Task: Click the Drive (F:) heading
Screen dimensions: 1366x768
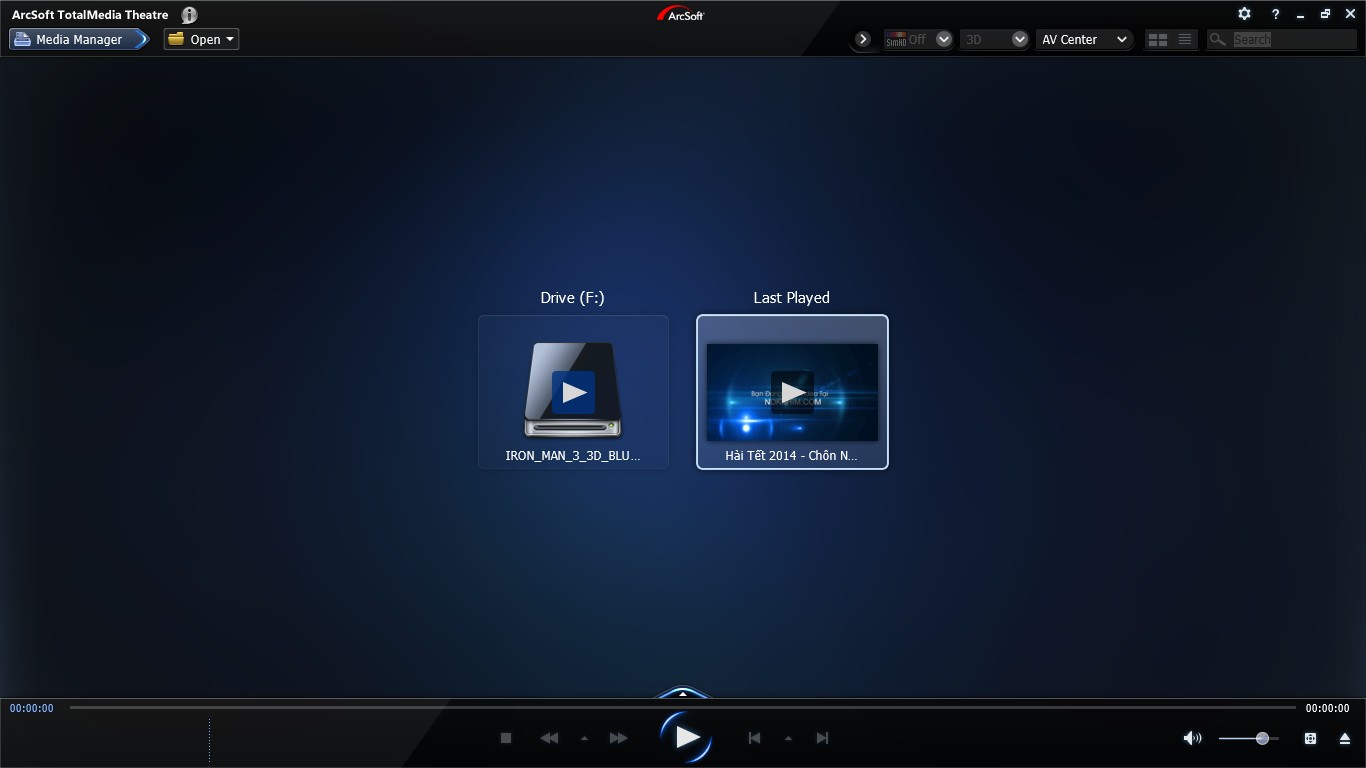Action: pyautogui.click(x=573, y=297)
